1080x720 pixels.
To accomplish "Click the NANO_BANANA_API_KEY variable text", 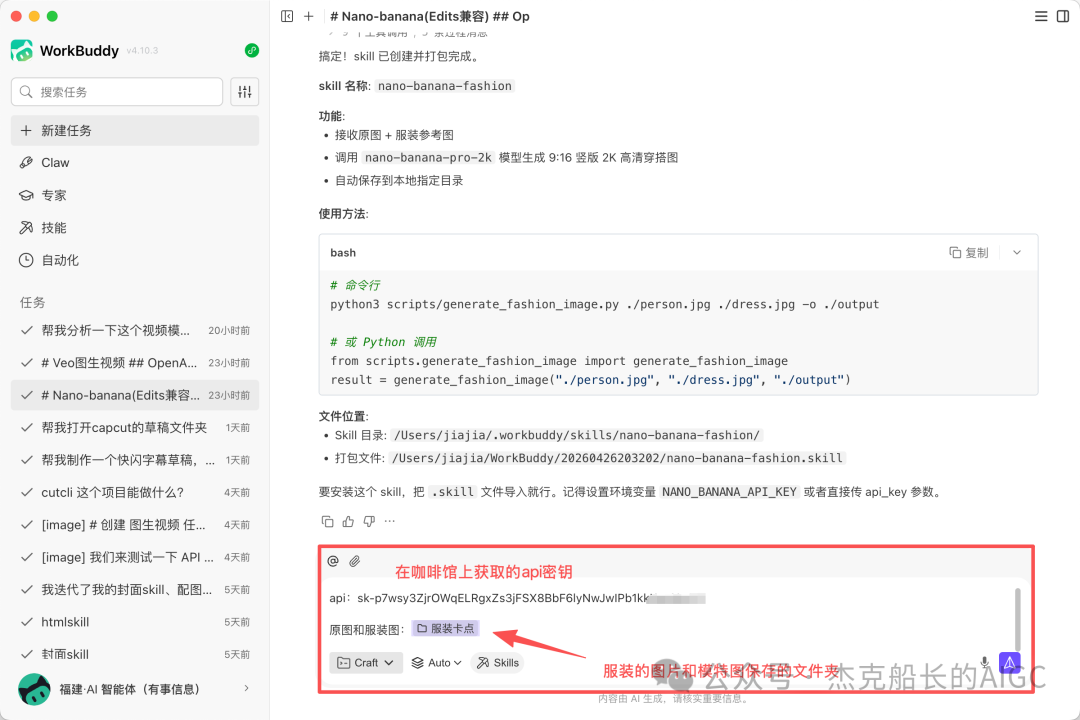I will point(729,492).
